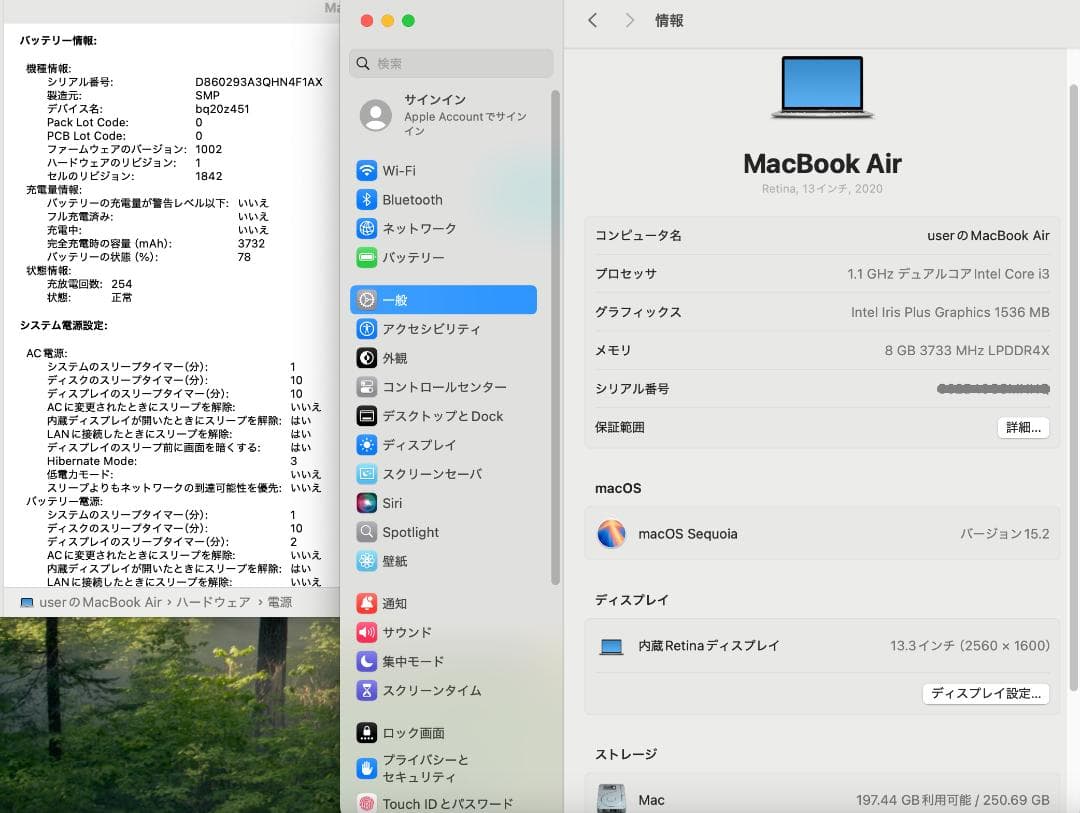Open Bluetooth settings
The image size is (1080, 813).
click(x=413, y=199)
